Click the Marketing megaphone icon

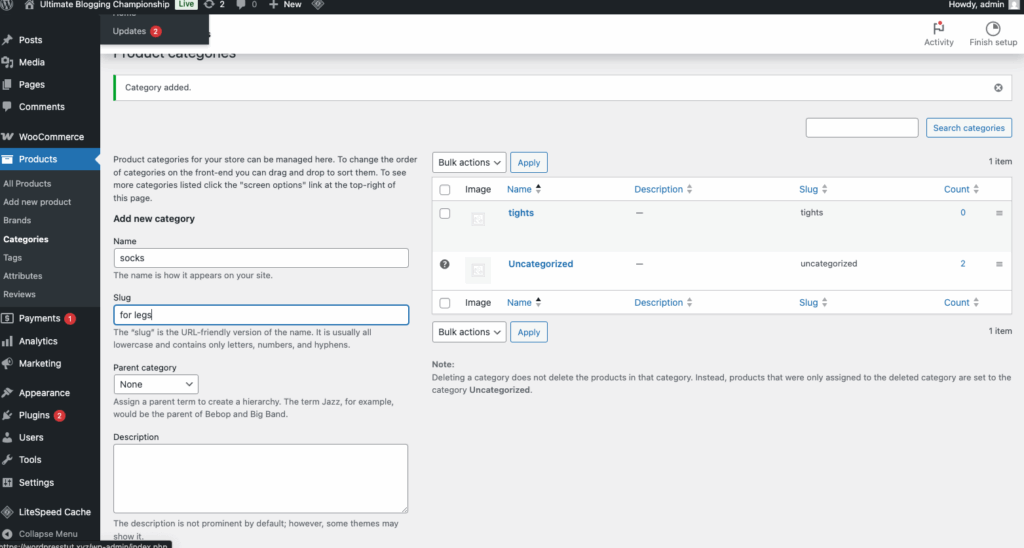coord(7,363)
